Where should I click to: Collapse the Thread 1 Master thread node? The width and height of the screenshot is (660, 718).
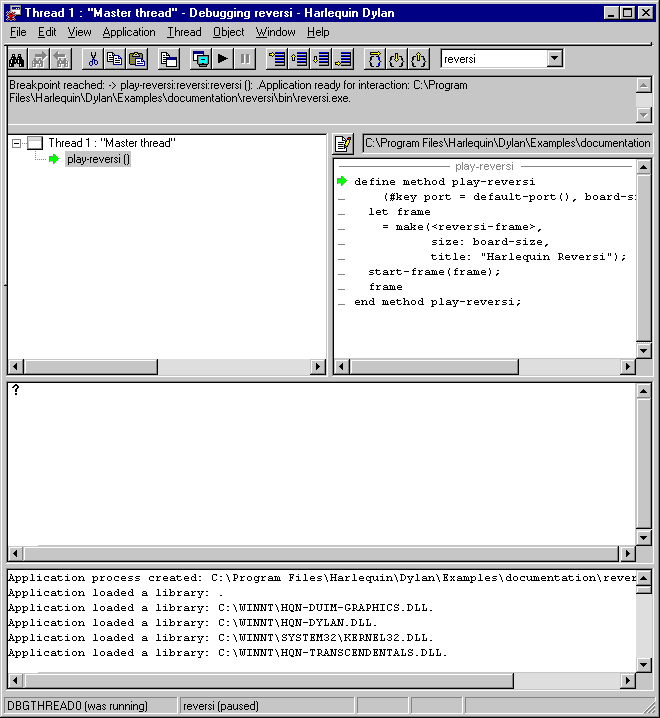tap(16, 143)
